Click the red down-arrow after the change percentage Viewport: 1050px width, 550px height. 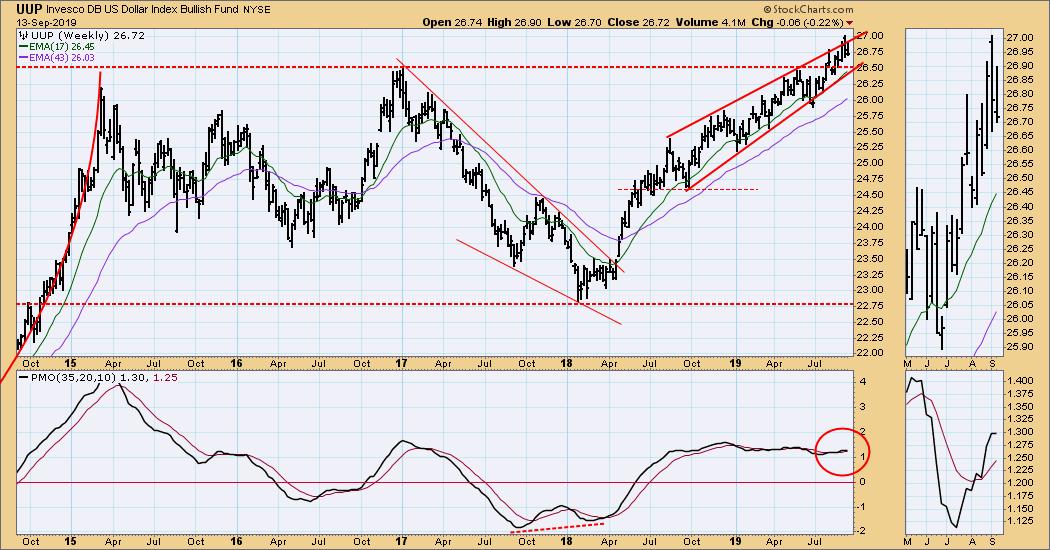click(x=850, y=23)
